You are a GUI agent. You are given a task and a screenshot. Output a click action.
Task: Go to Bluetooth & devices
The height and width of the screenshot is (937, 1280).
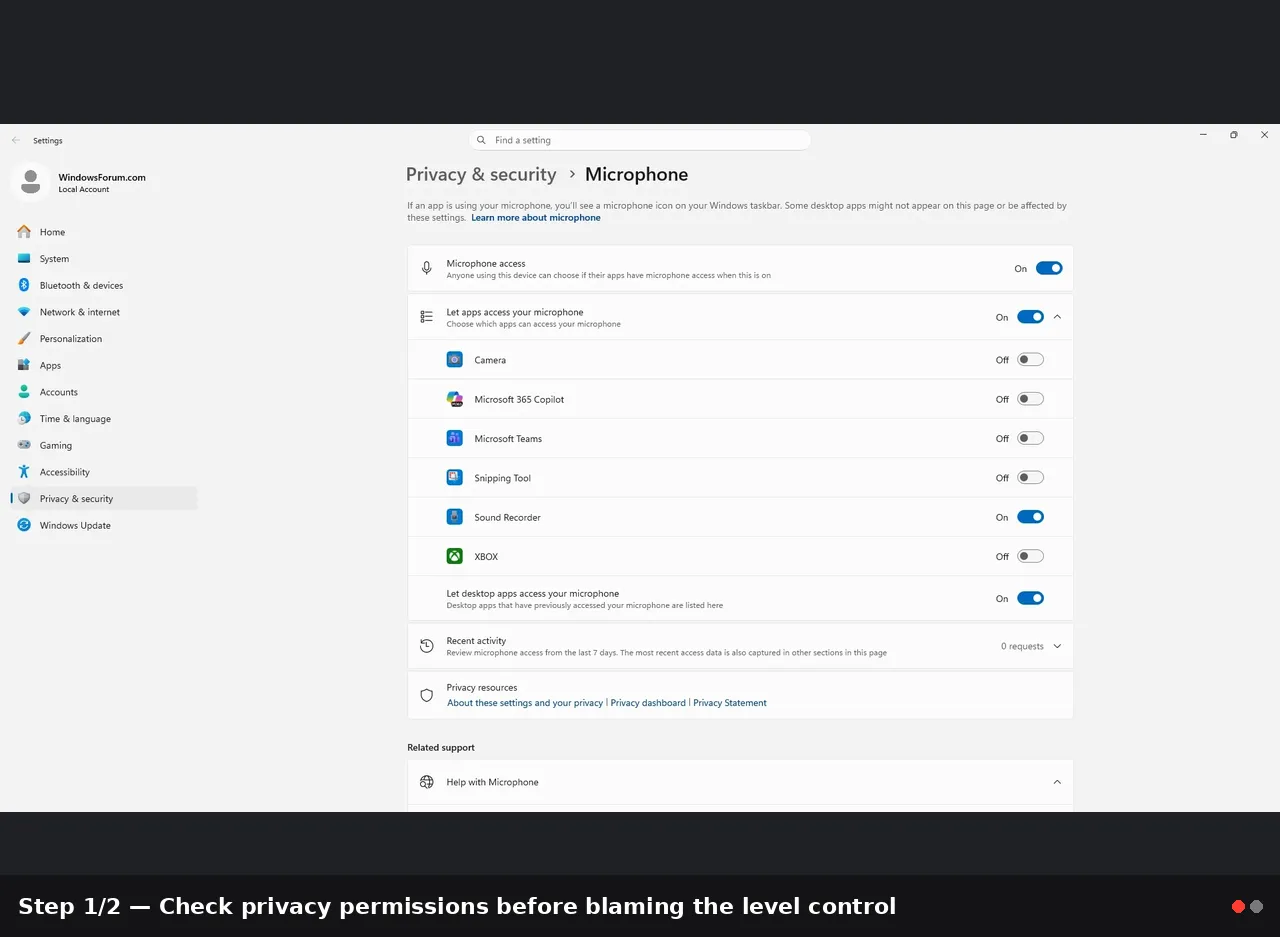(104, 285)
